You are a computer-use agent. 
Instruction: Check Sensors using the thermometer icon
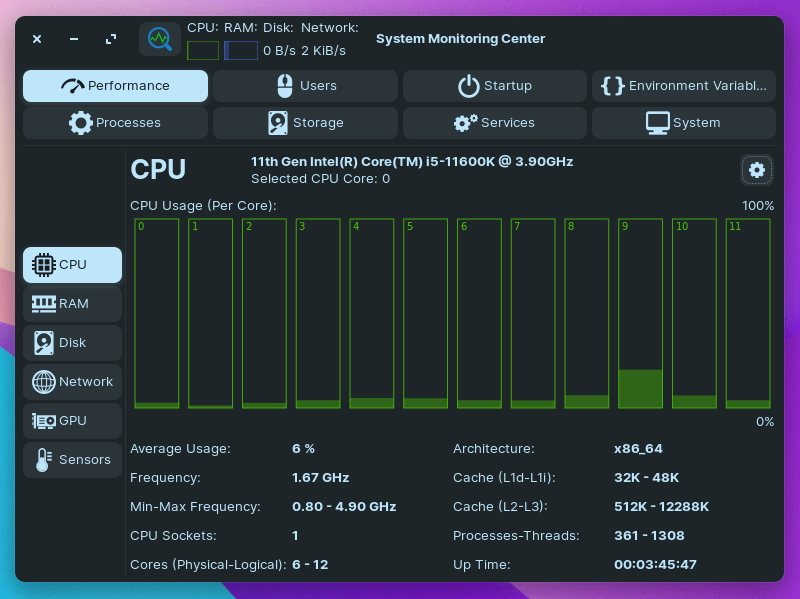[42, 459]
